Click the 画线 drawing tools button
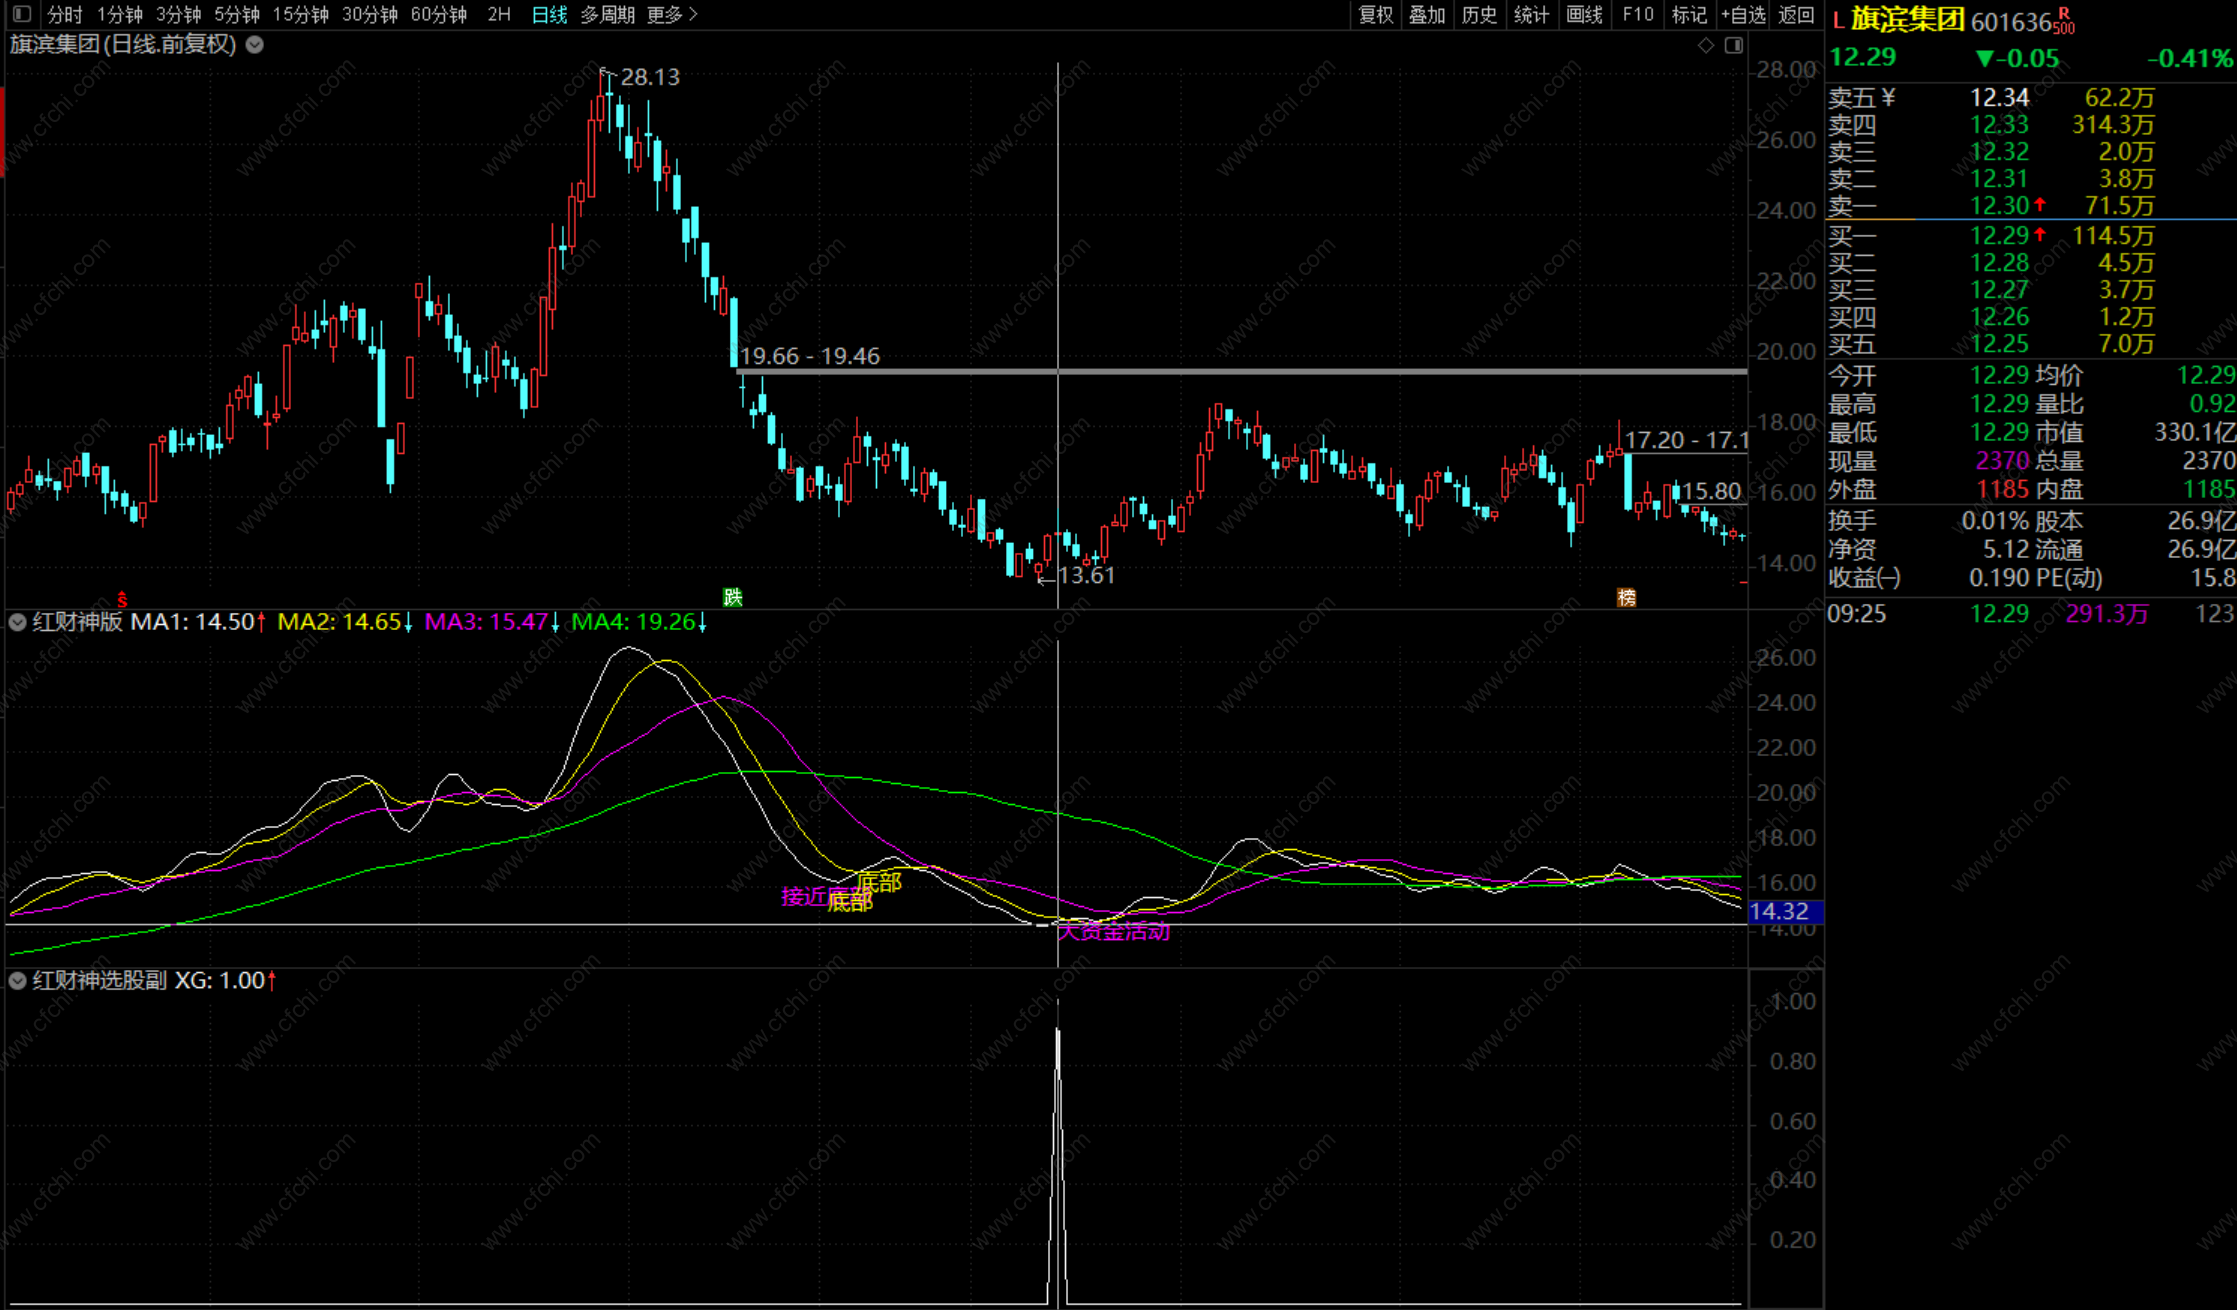2237x1310 pixels. (1584, 14)
